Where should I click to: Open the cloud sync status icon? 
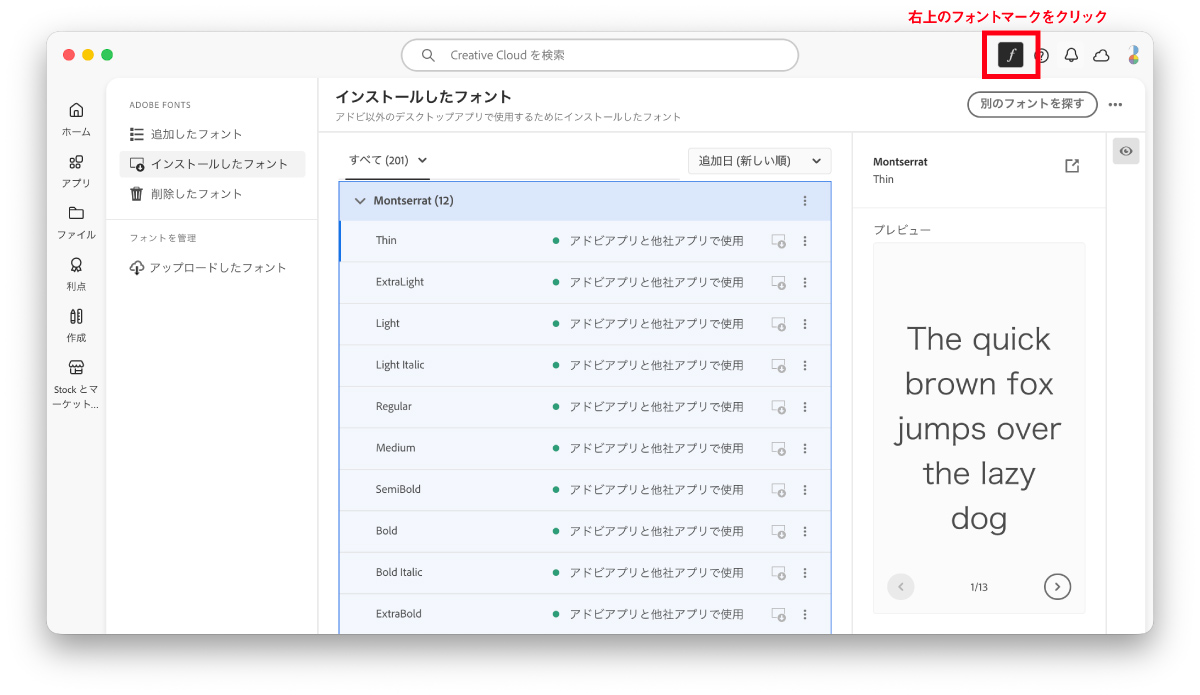pos(1101,55)
